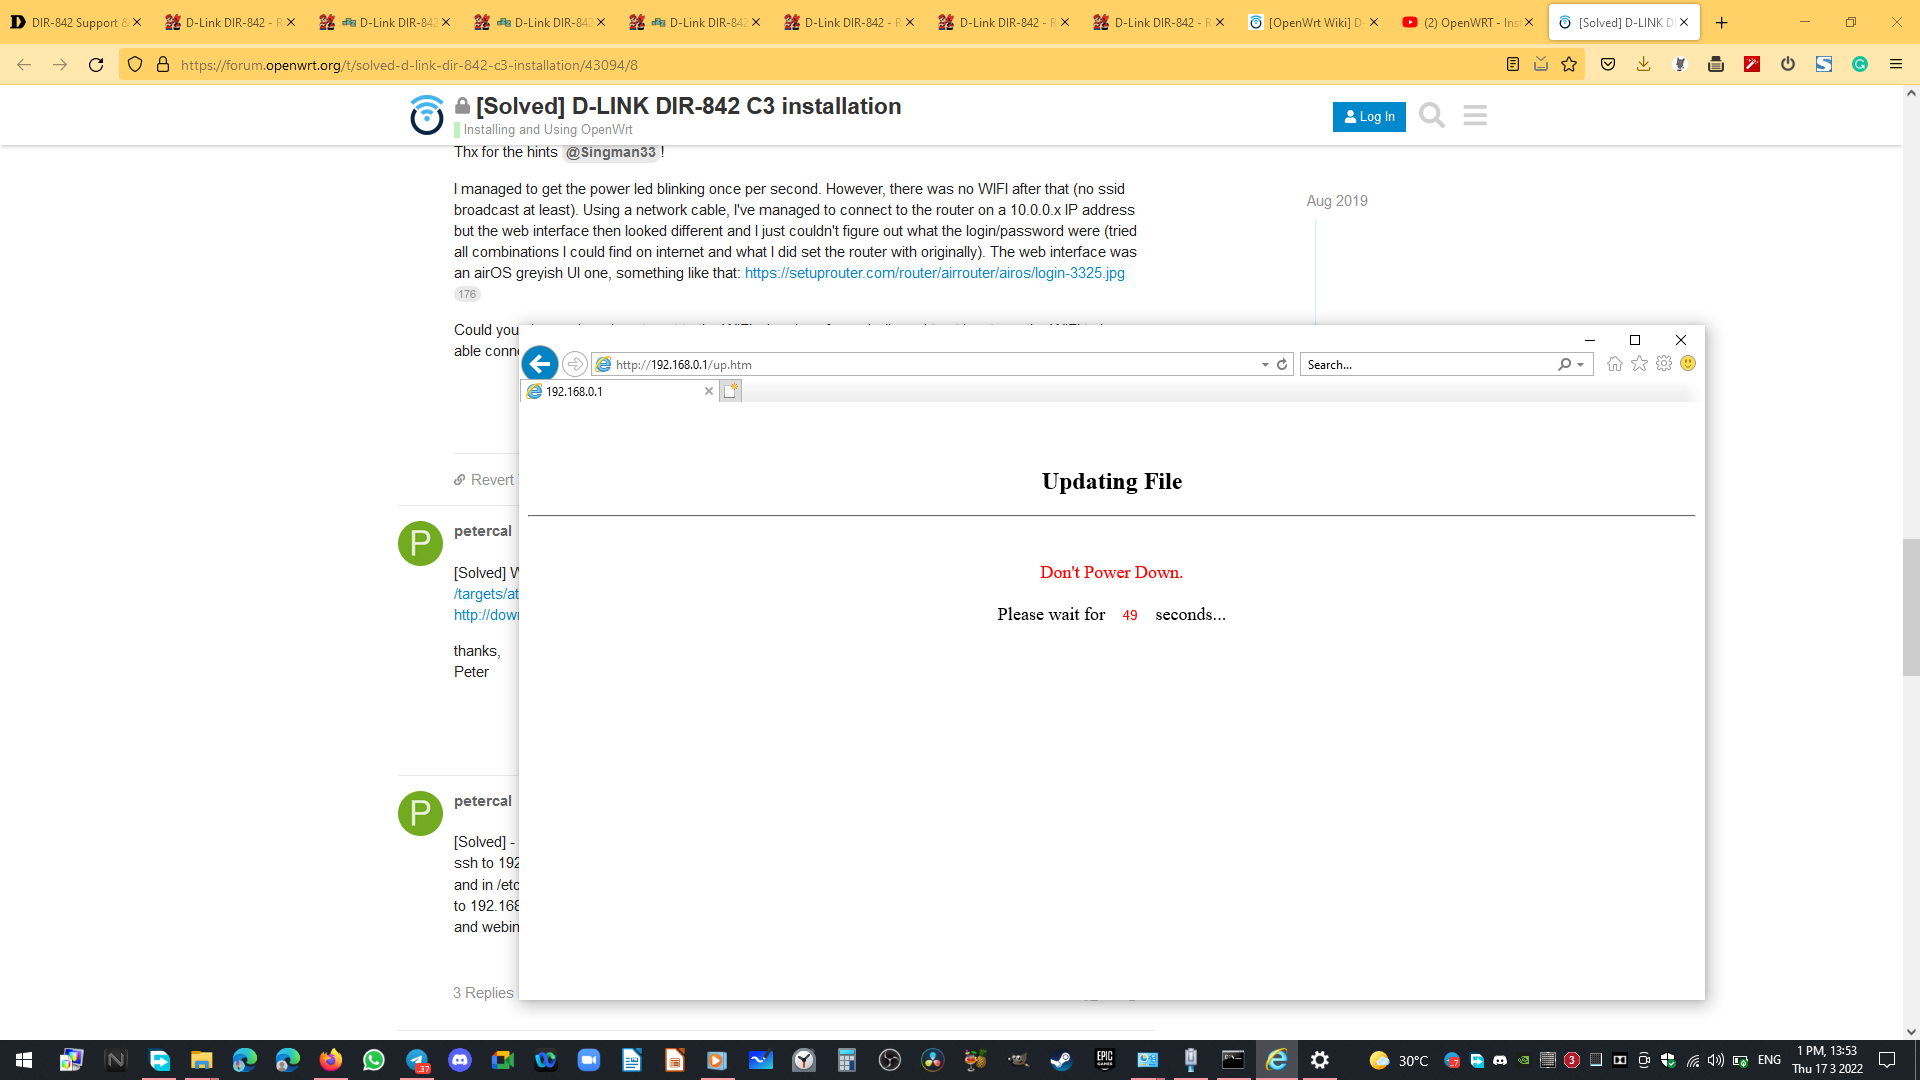Viewport: 1920px width, 1080px height.
Task: Open the first petercal username link
Action: pos(483,531)
